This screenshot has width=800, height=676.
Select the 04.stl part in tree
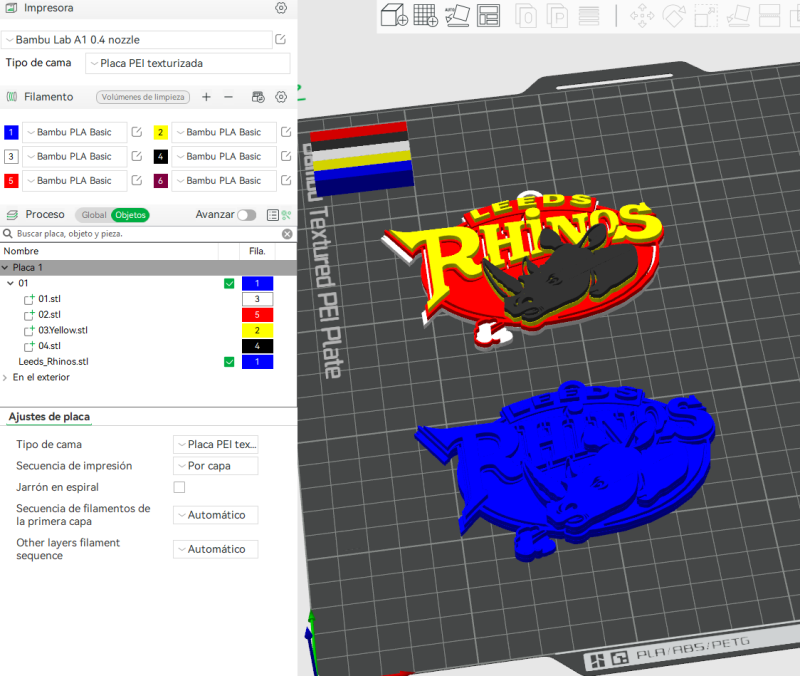(49, 346)
